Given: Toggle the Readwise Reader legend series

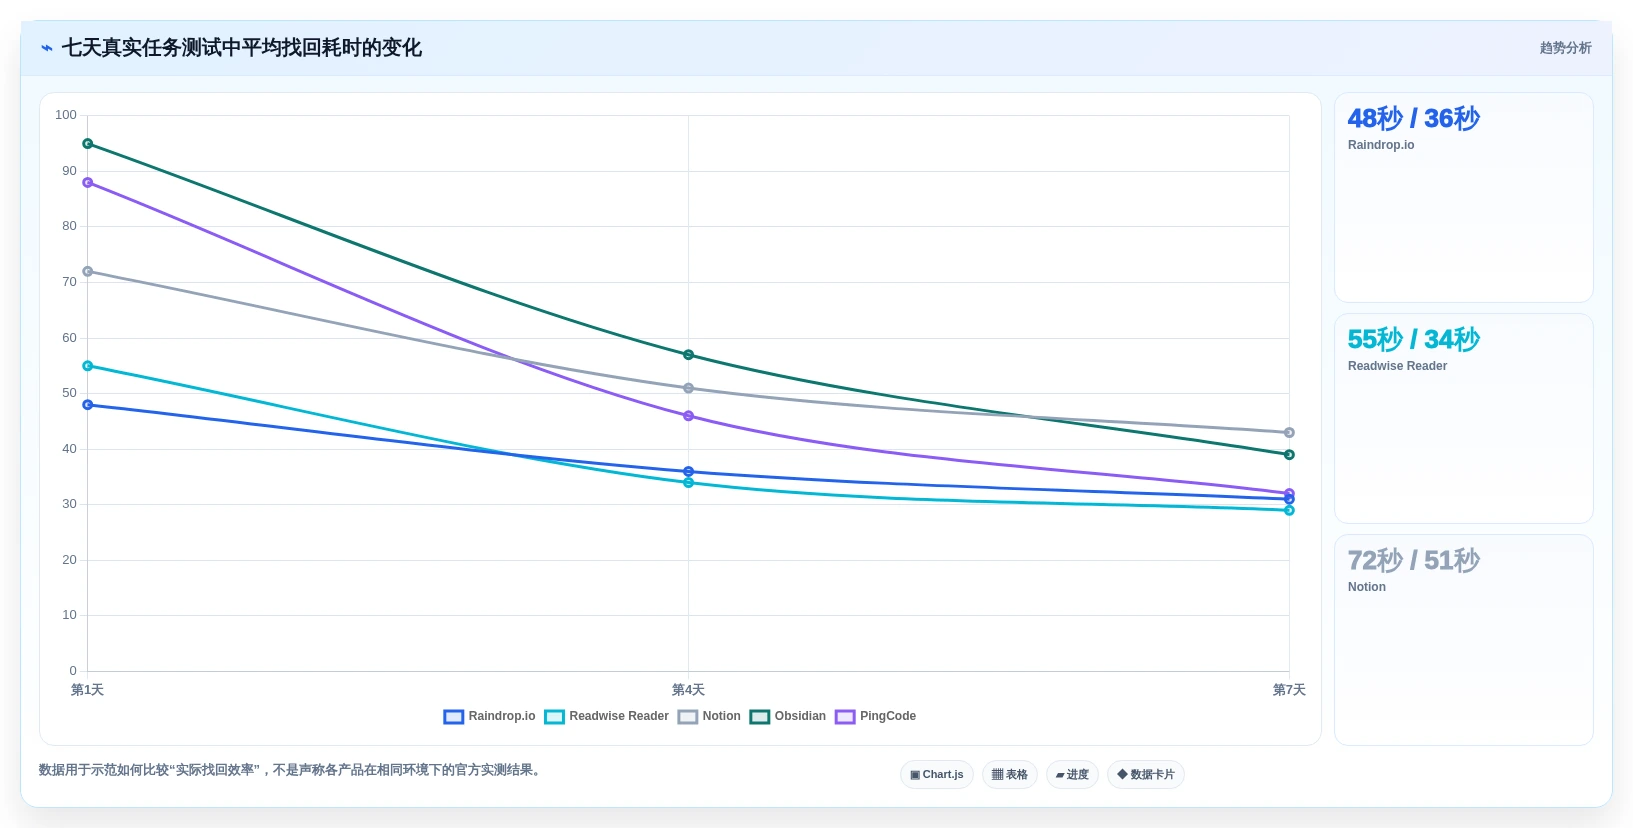Looking at the screenshot, I should coord(606,716).
